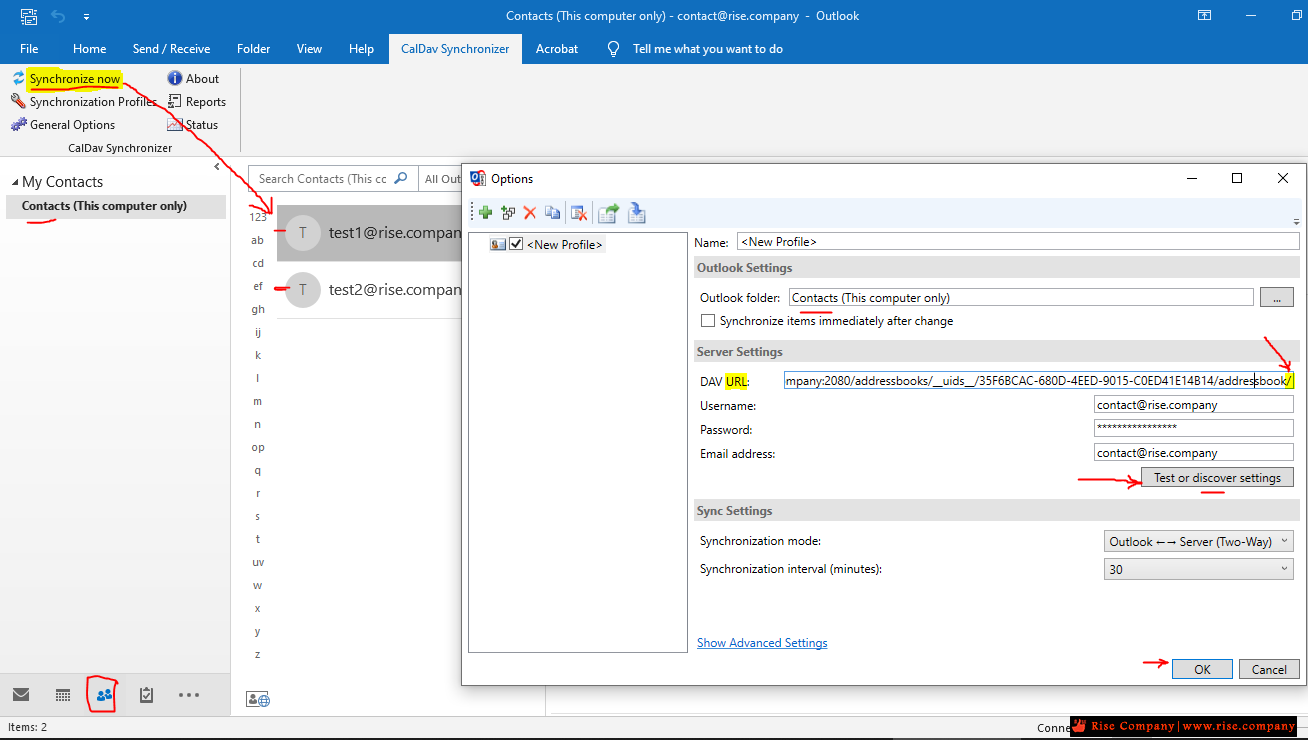Click the Email address field
Screen dimensions: 1308x740
1194,452
